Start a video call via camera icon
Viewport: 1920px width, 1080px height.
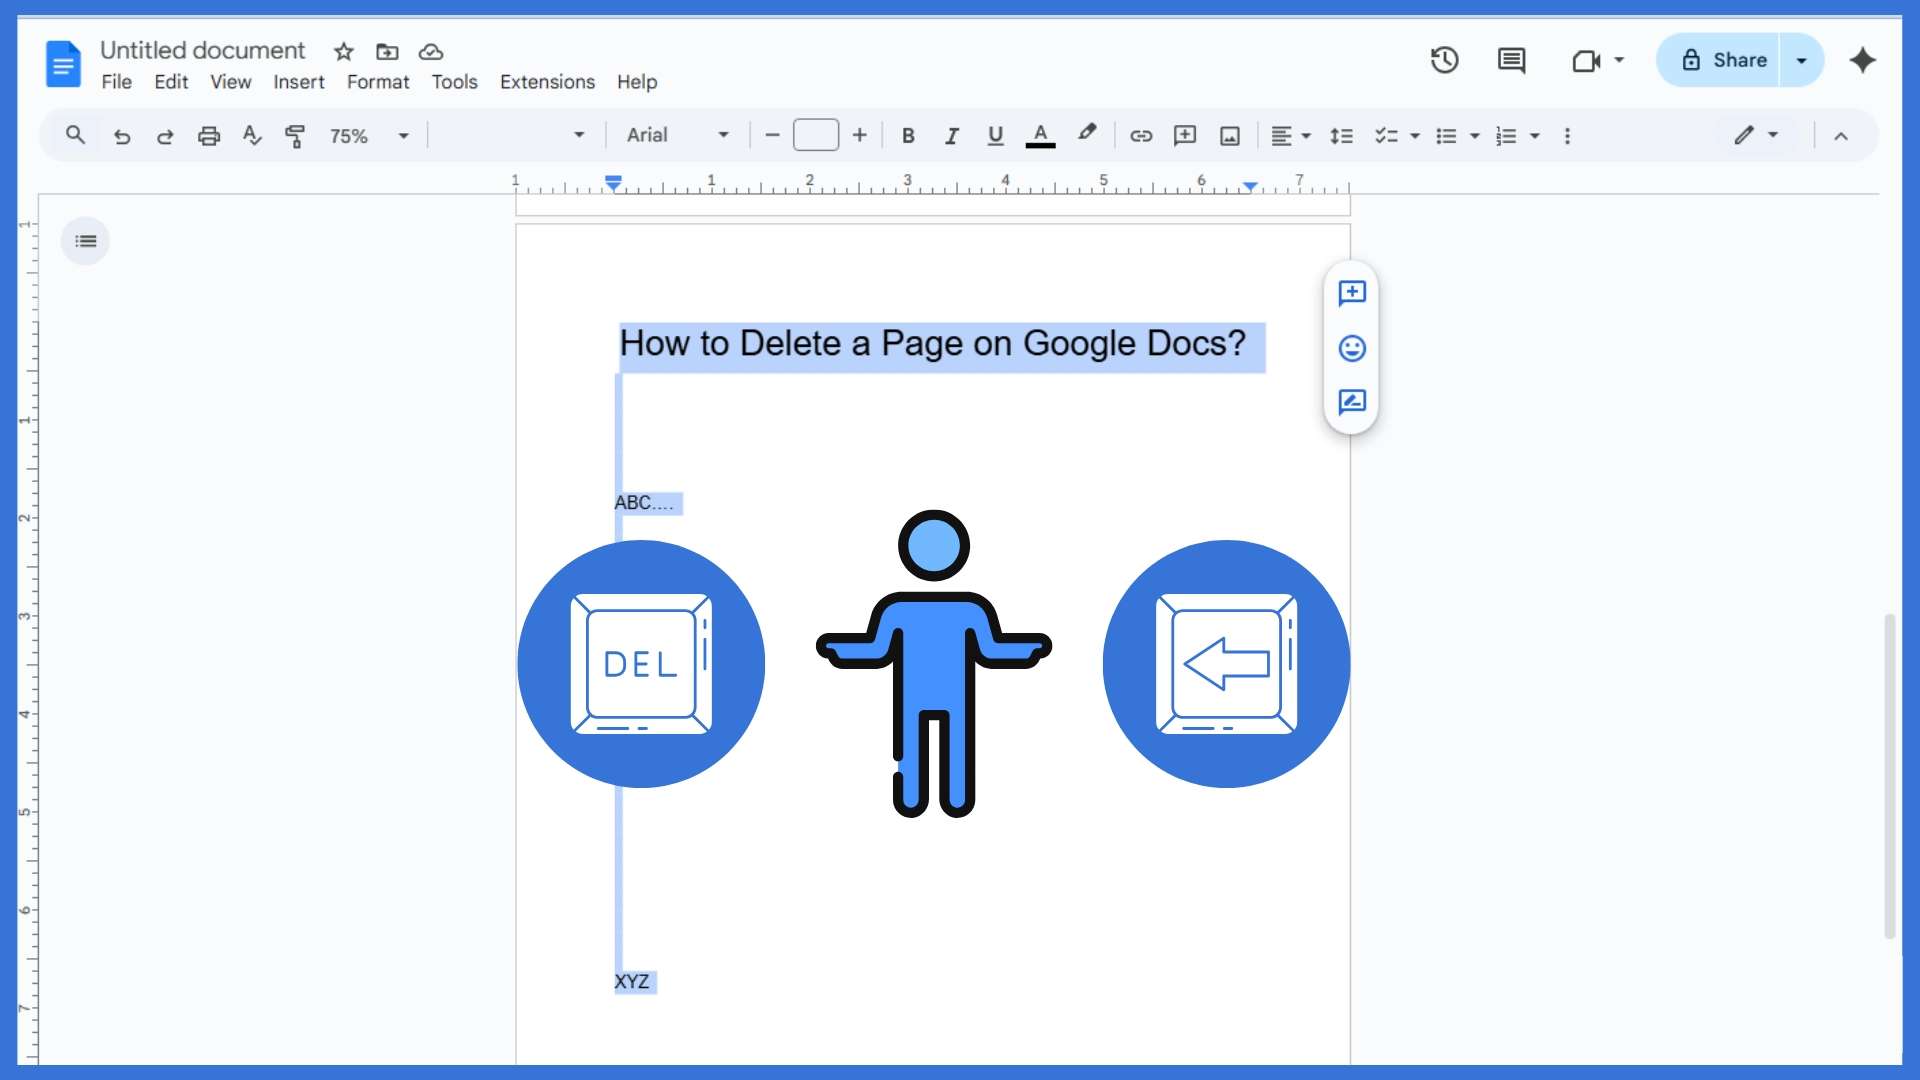click(1586, 61)
